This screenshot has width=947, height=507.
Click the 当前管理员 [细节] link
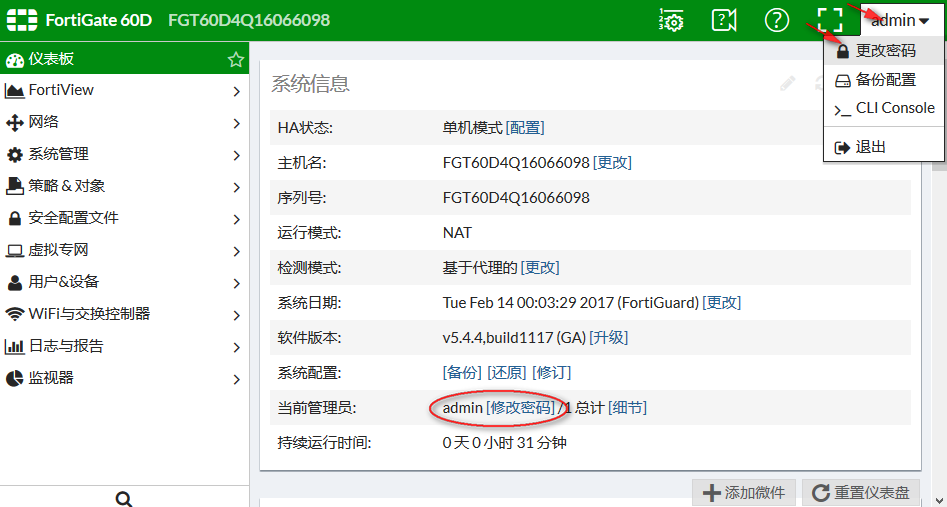click(x=627, y=408)
